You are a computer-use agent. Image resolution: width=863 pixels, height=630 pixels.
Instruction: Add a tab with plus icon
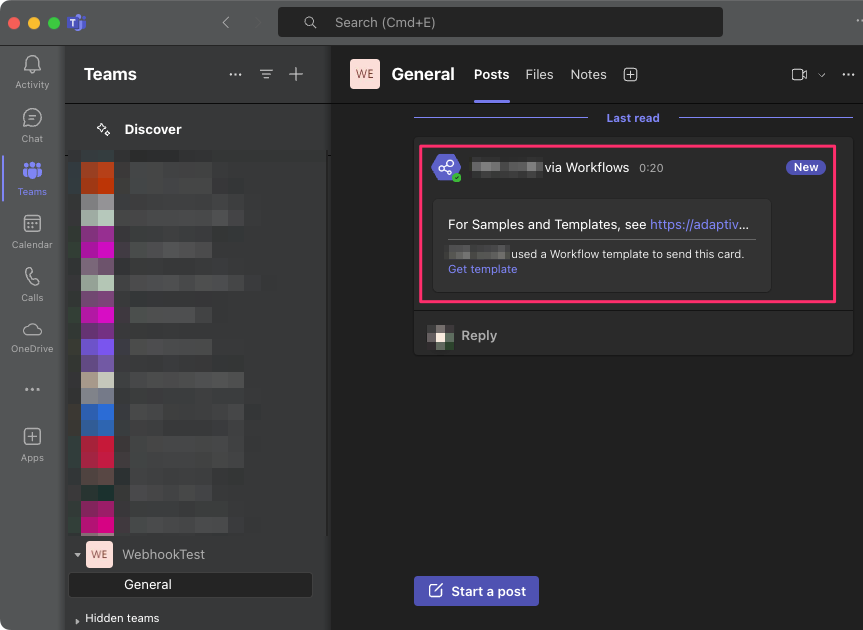(630, 74)
